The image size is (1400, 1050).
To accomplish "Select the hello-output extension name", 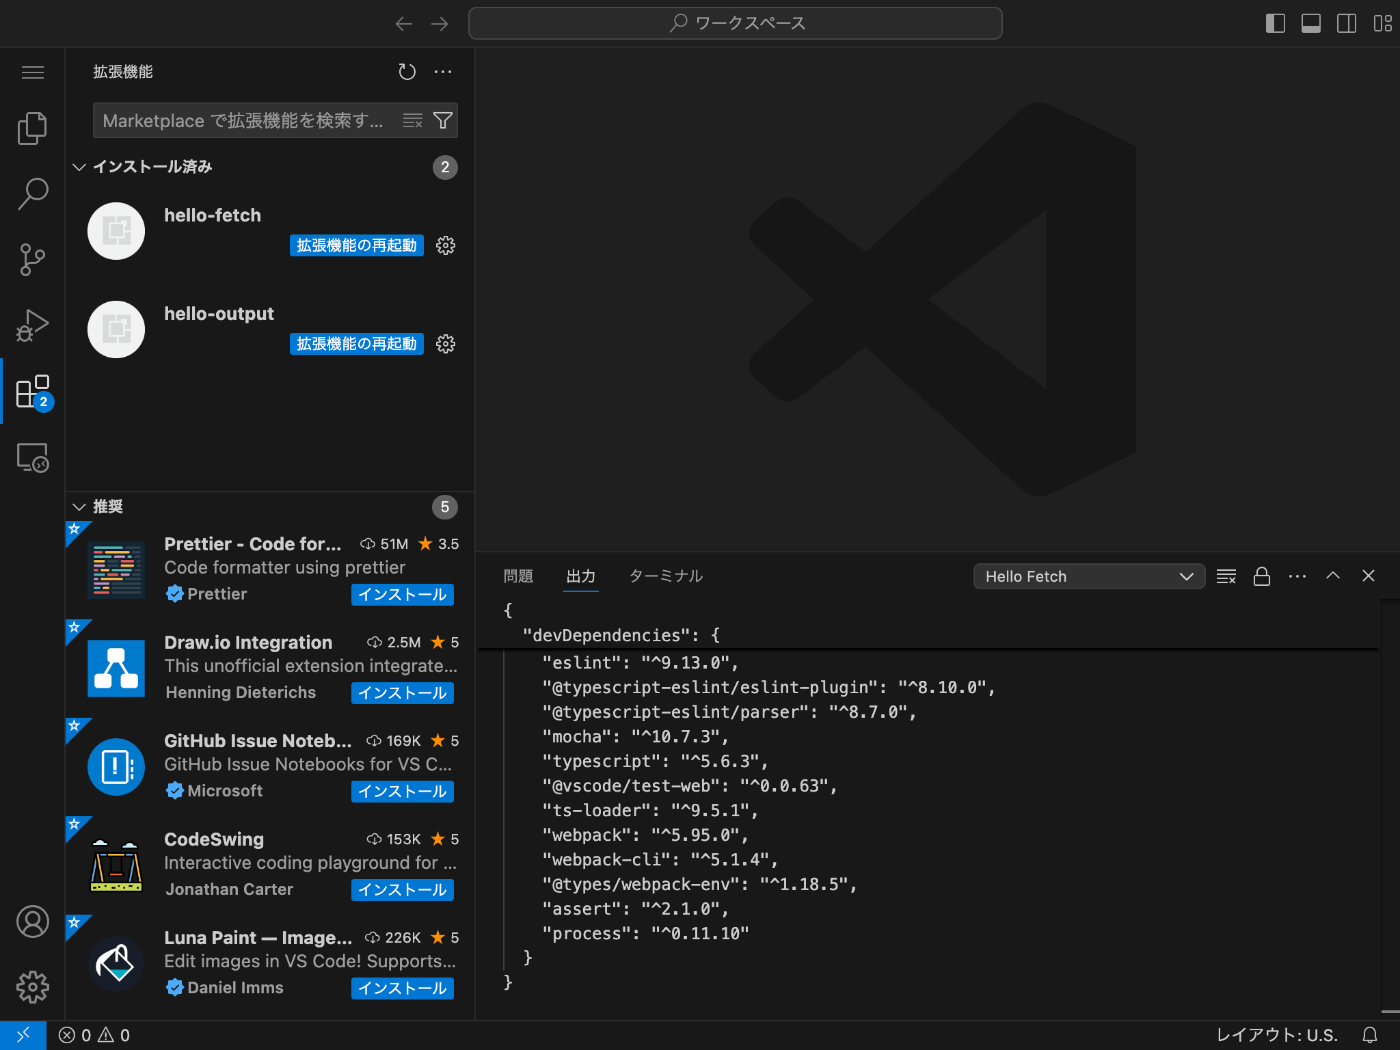I will tap(219, 314).
